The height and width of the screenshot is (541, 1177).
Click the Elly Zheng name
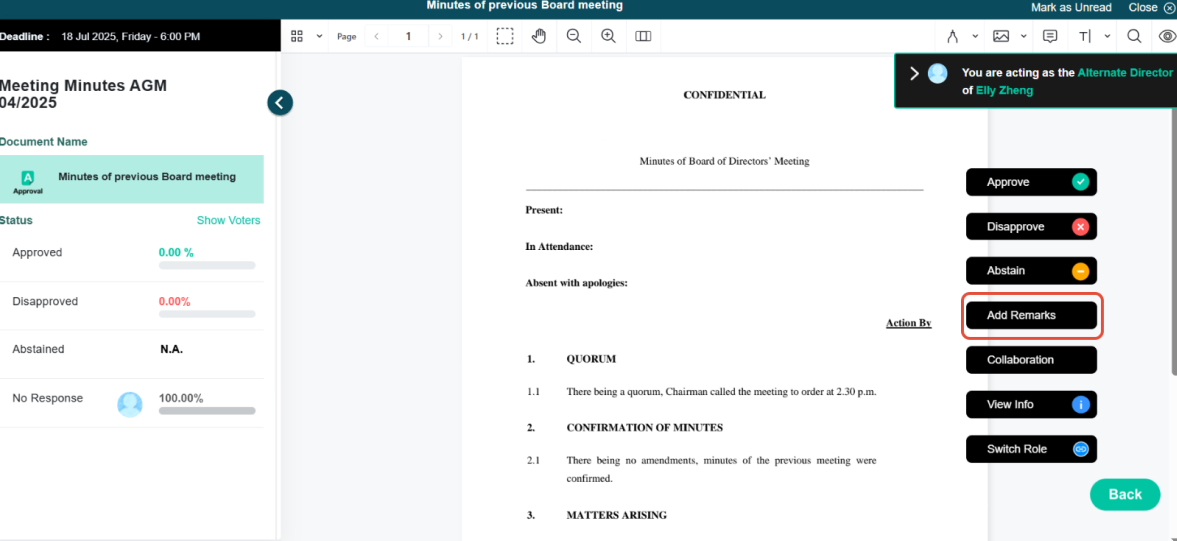1004,90
